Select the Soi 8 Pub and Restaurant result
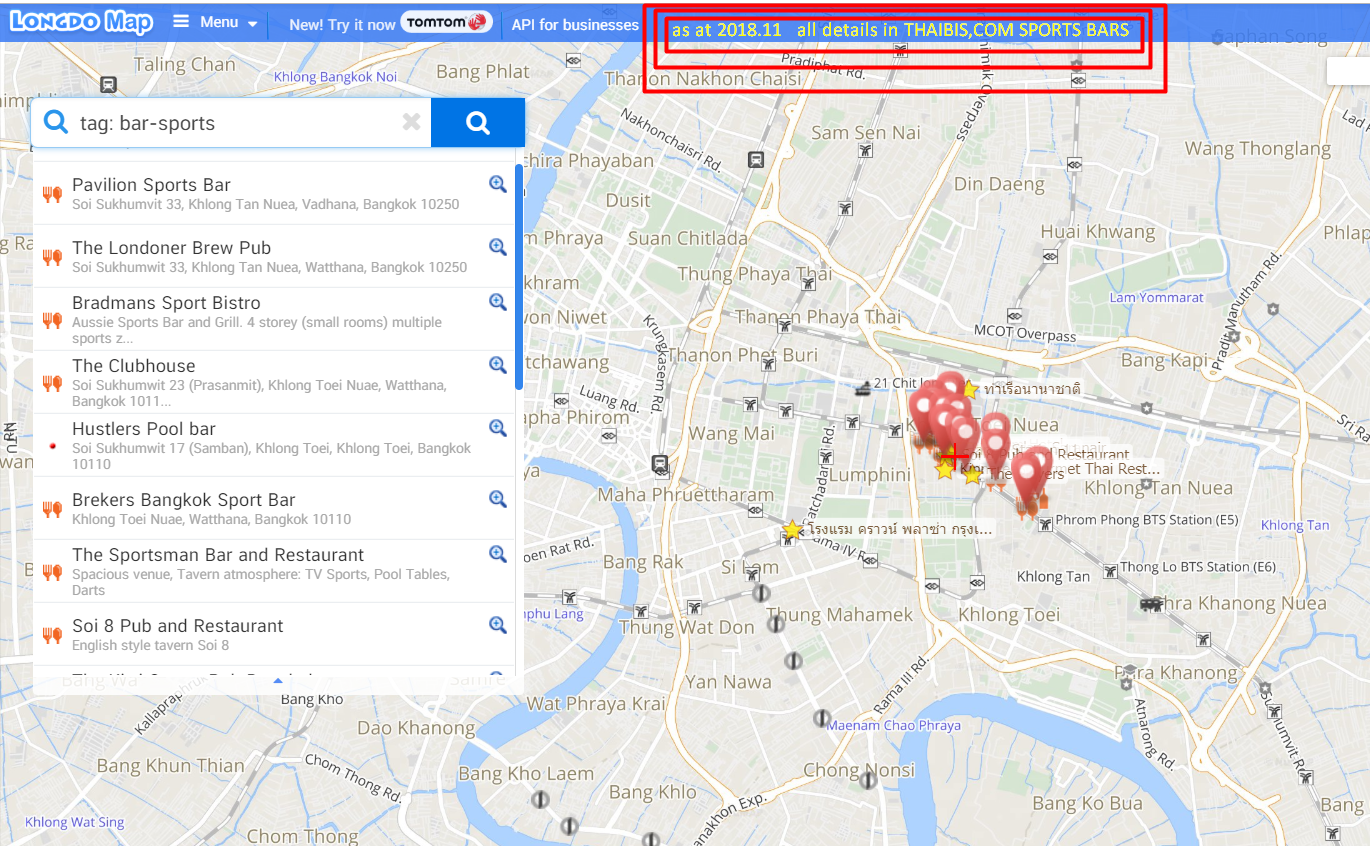 273,634
